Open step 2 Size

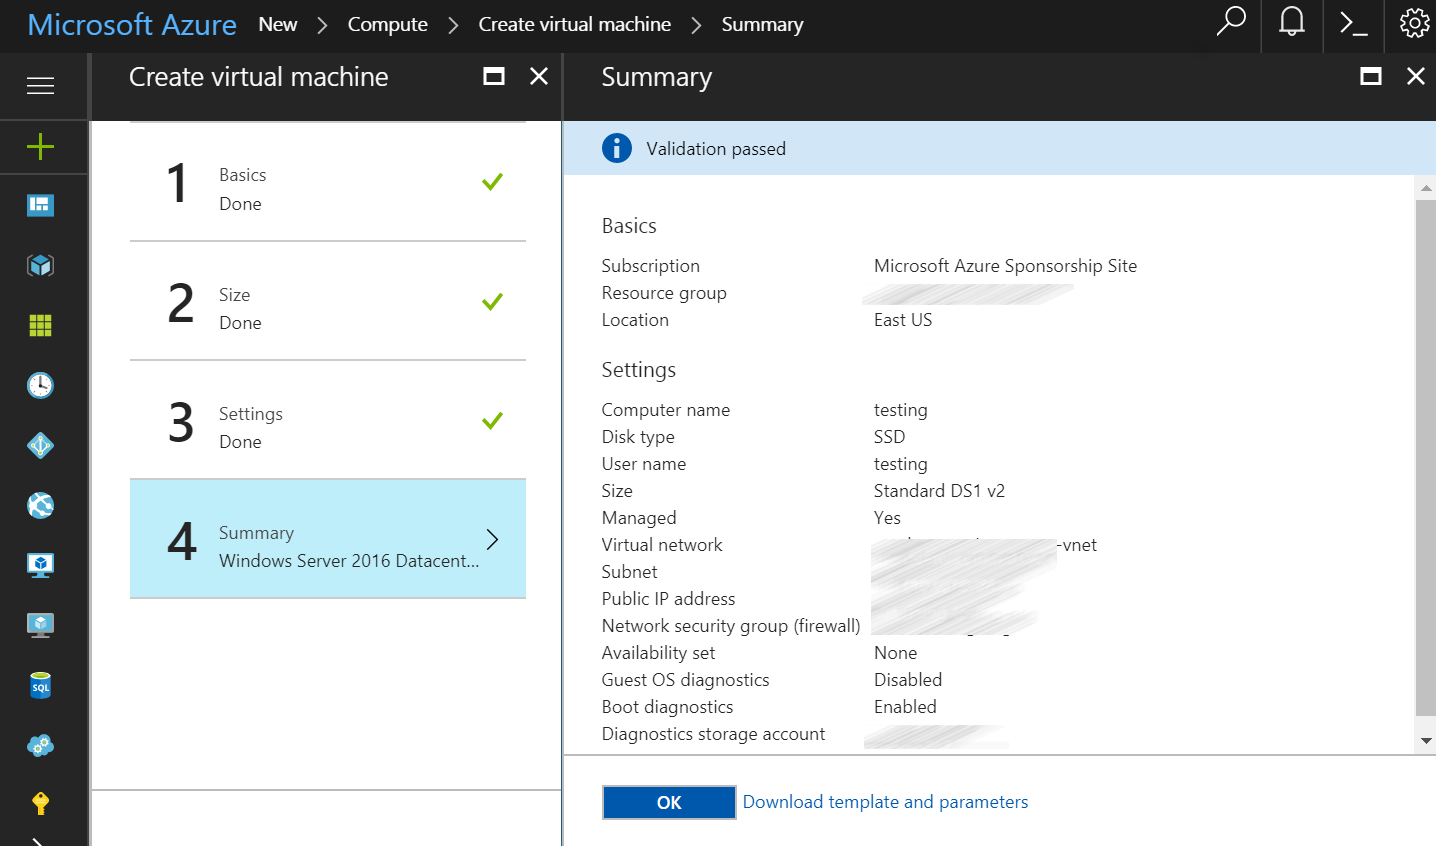328,301
